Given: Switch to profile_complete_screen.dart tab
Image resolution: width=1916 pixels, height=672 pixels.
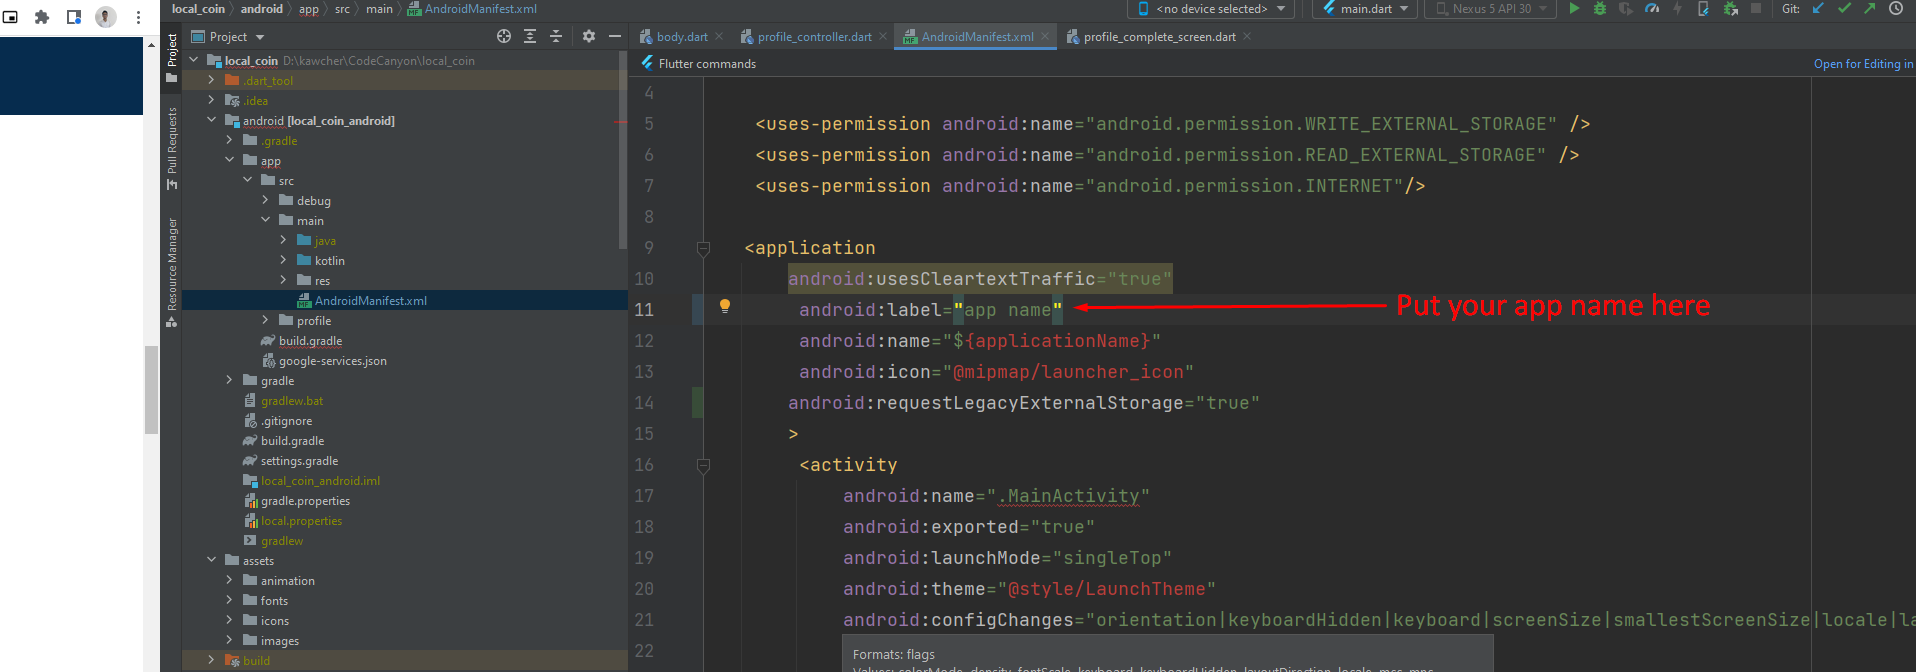Looking at the screenshot, I should click(x=1159, y=37).
